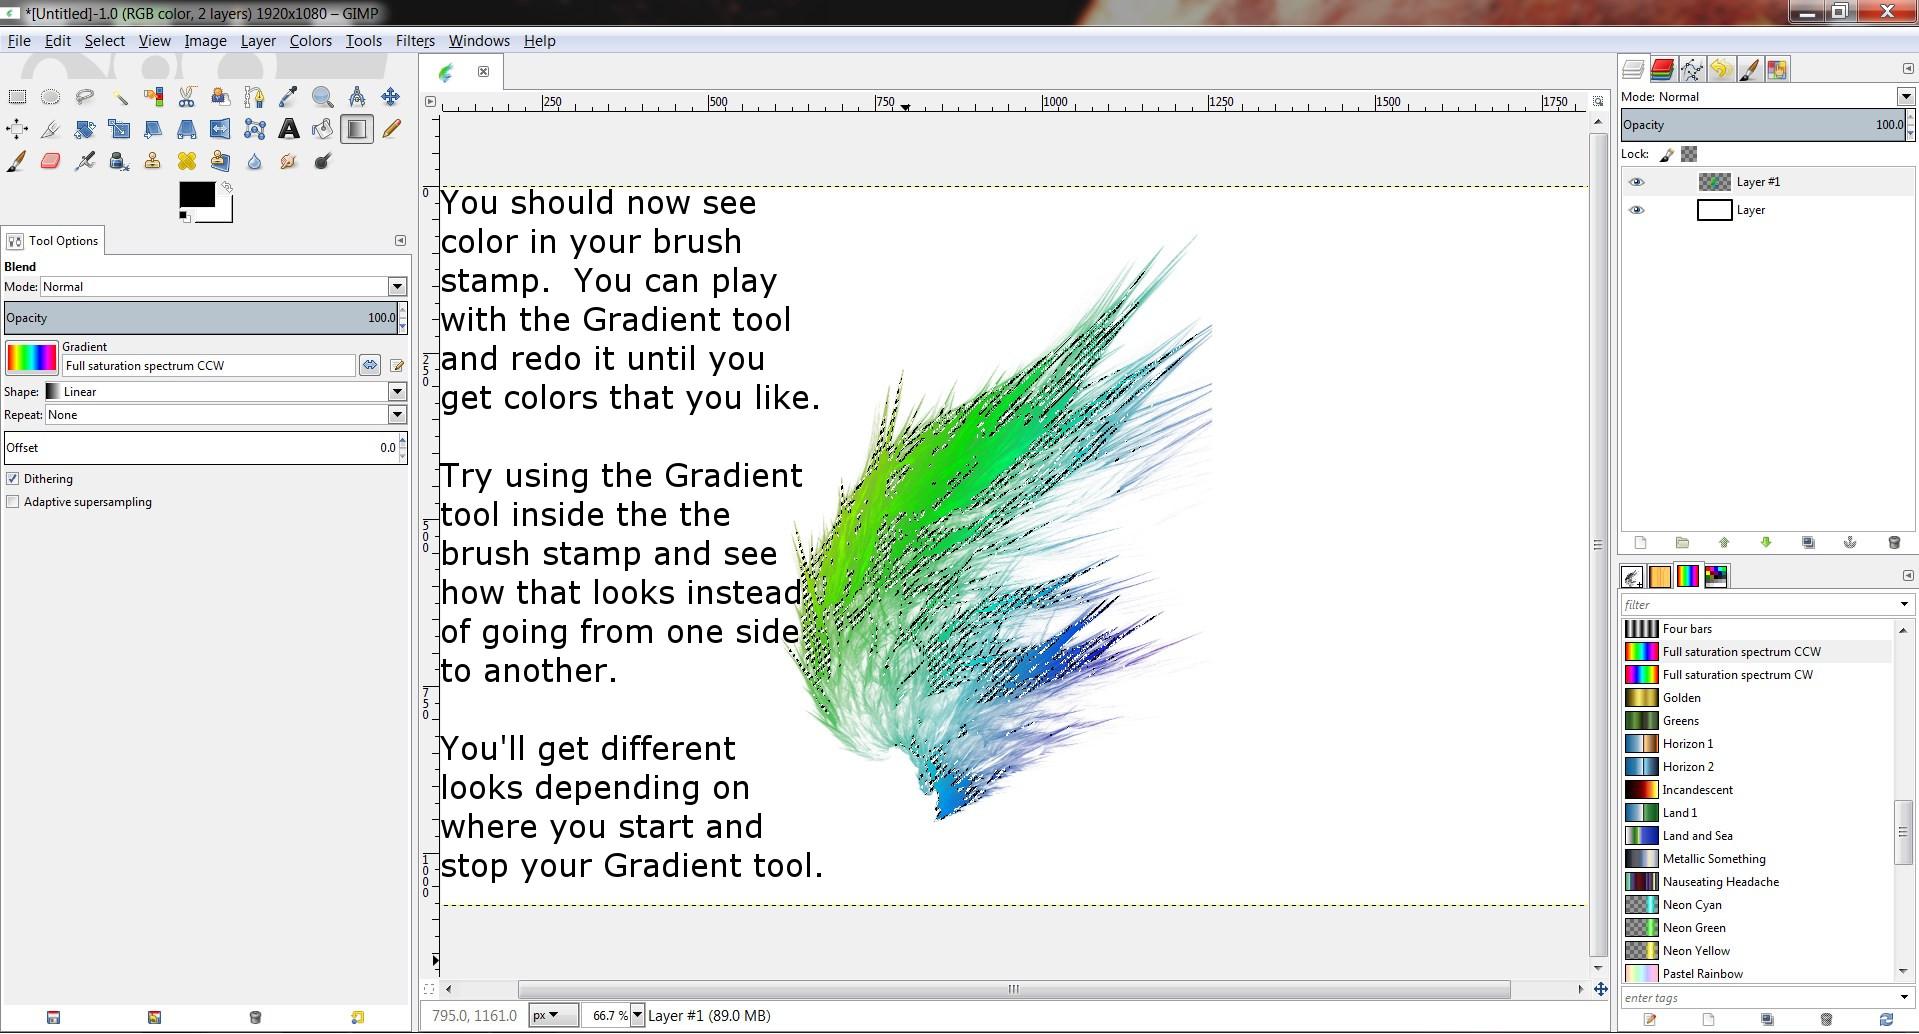Screen dimensions: 1919x1034
Task: Open the Windows menu
Action: [479, 41]
